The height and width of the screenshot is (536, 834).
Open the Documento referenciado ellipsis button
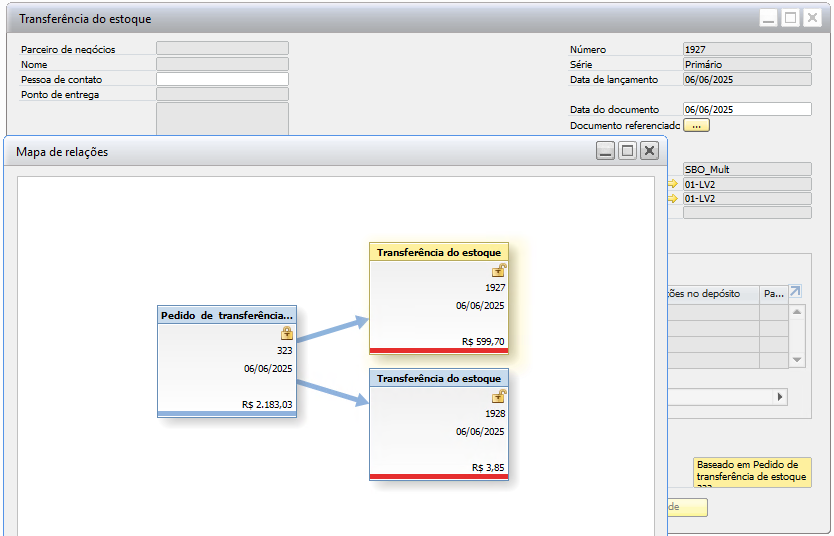click(696, 125)
